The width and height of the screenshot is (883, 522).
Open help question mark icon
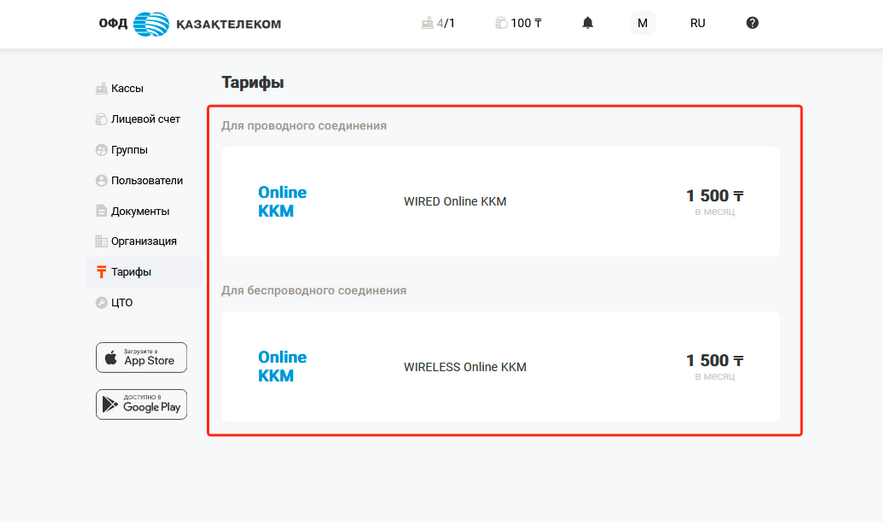click(752, 23)
